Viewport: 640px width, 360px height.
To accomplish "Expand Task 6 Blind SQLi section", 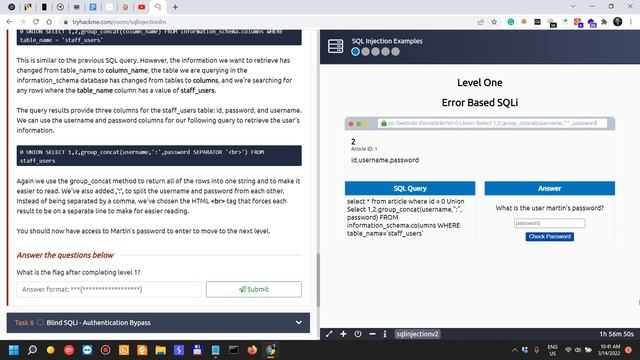I will (158, 322).
